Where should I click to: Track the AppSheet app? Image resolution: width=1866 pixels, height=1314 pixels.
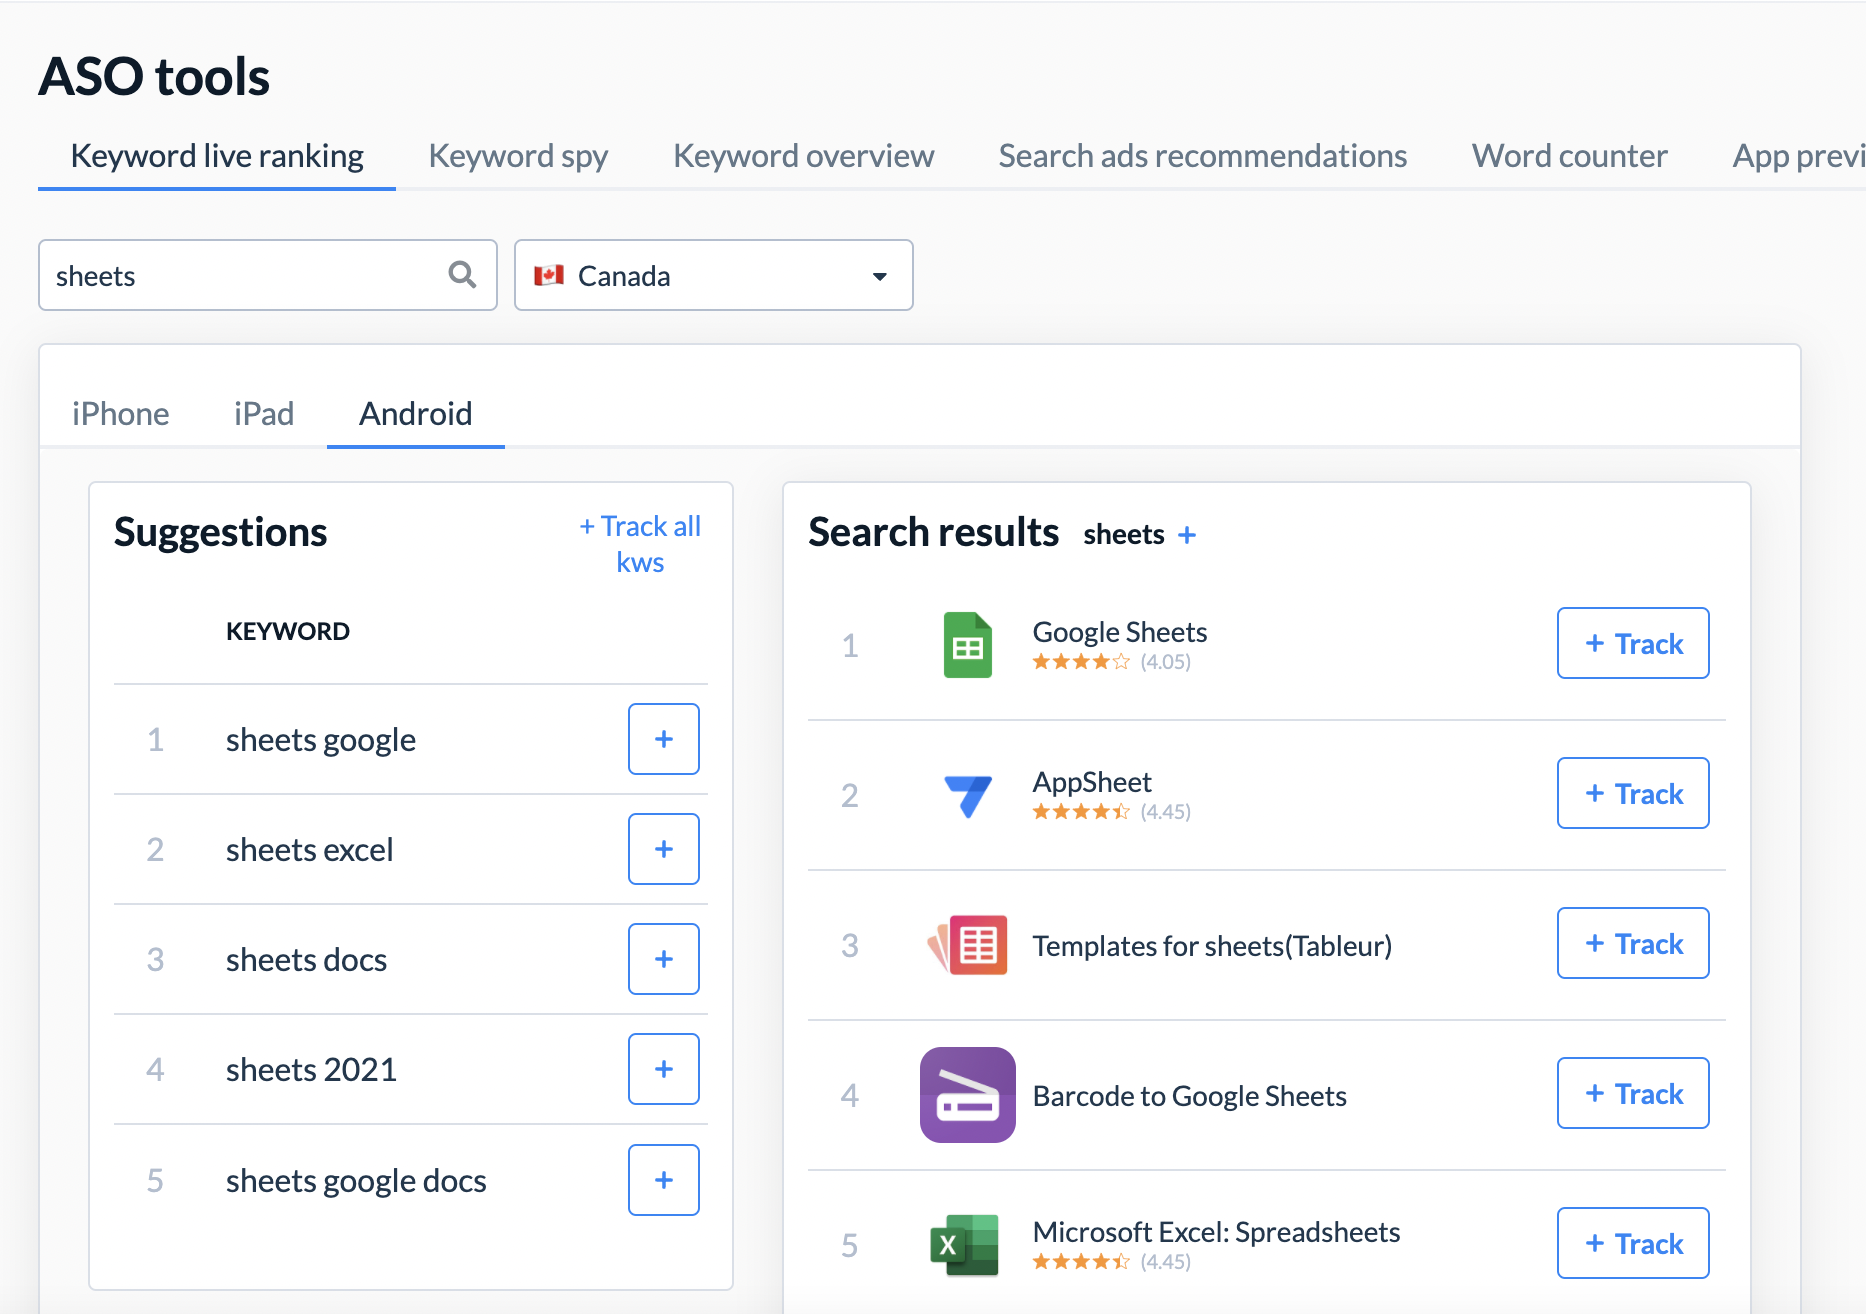1633,793
